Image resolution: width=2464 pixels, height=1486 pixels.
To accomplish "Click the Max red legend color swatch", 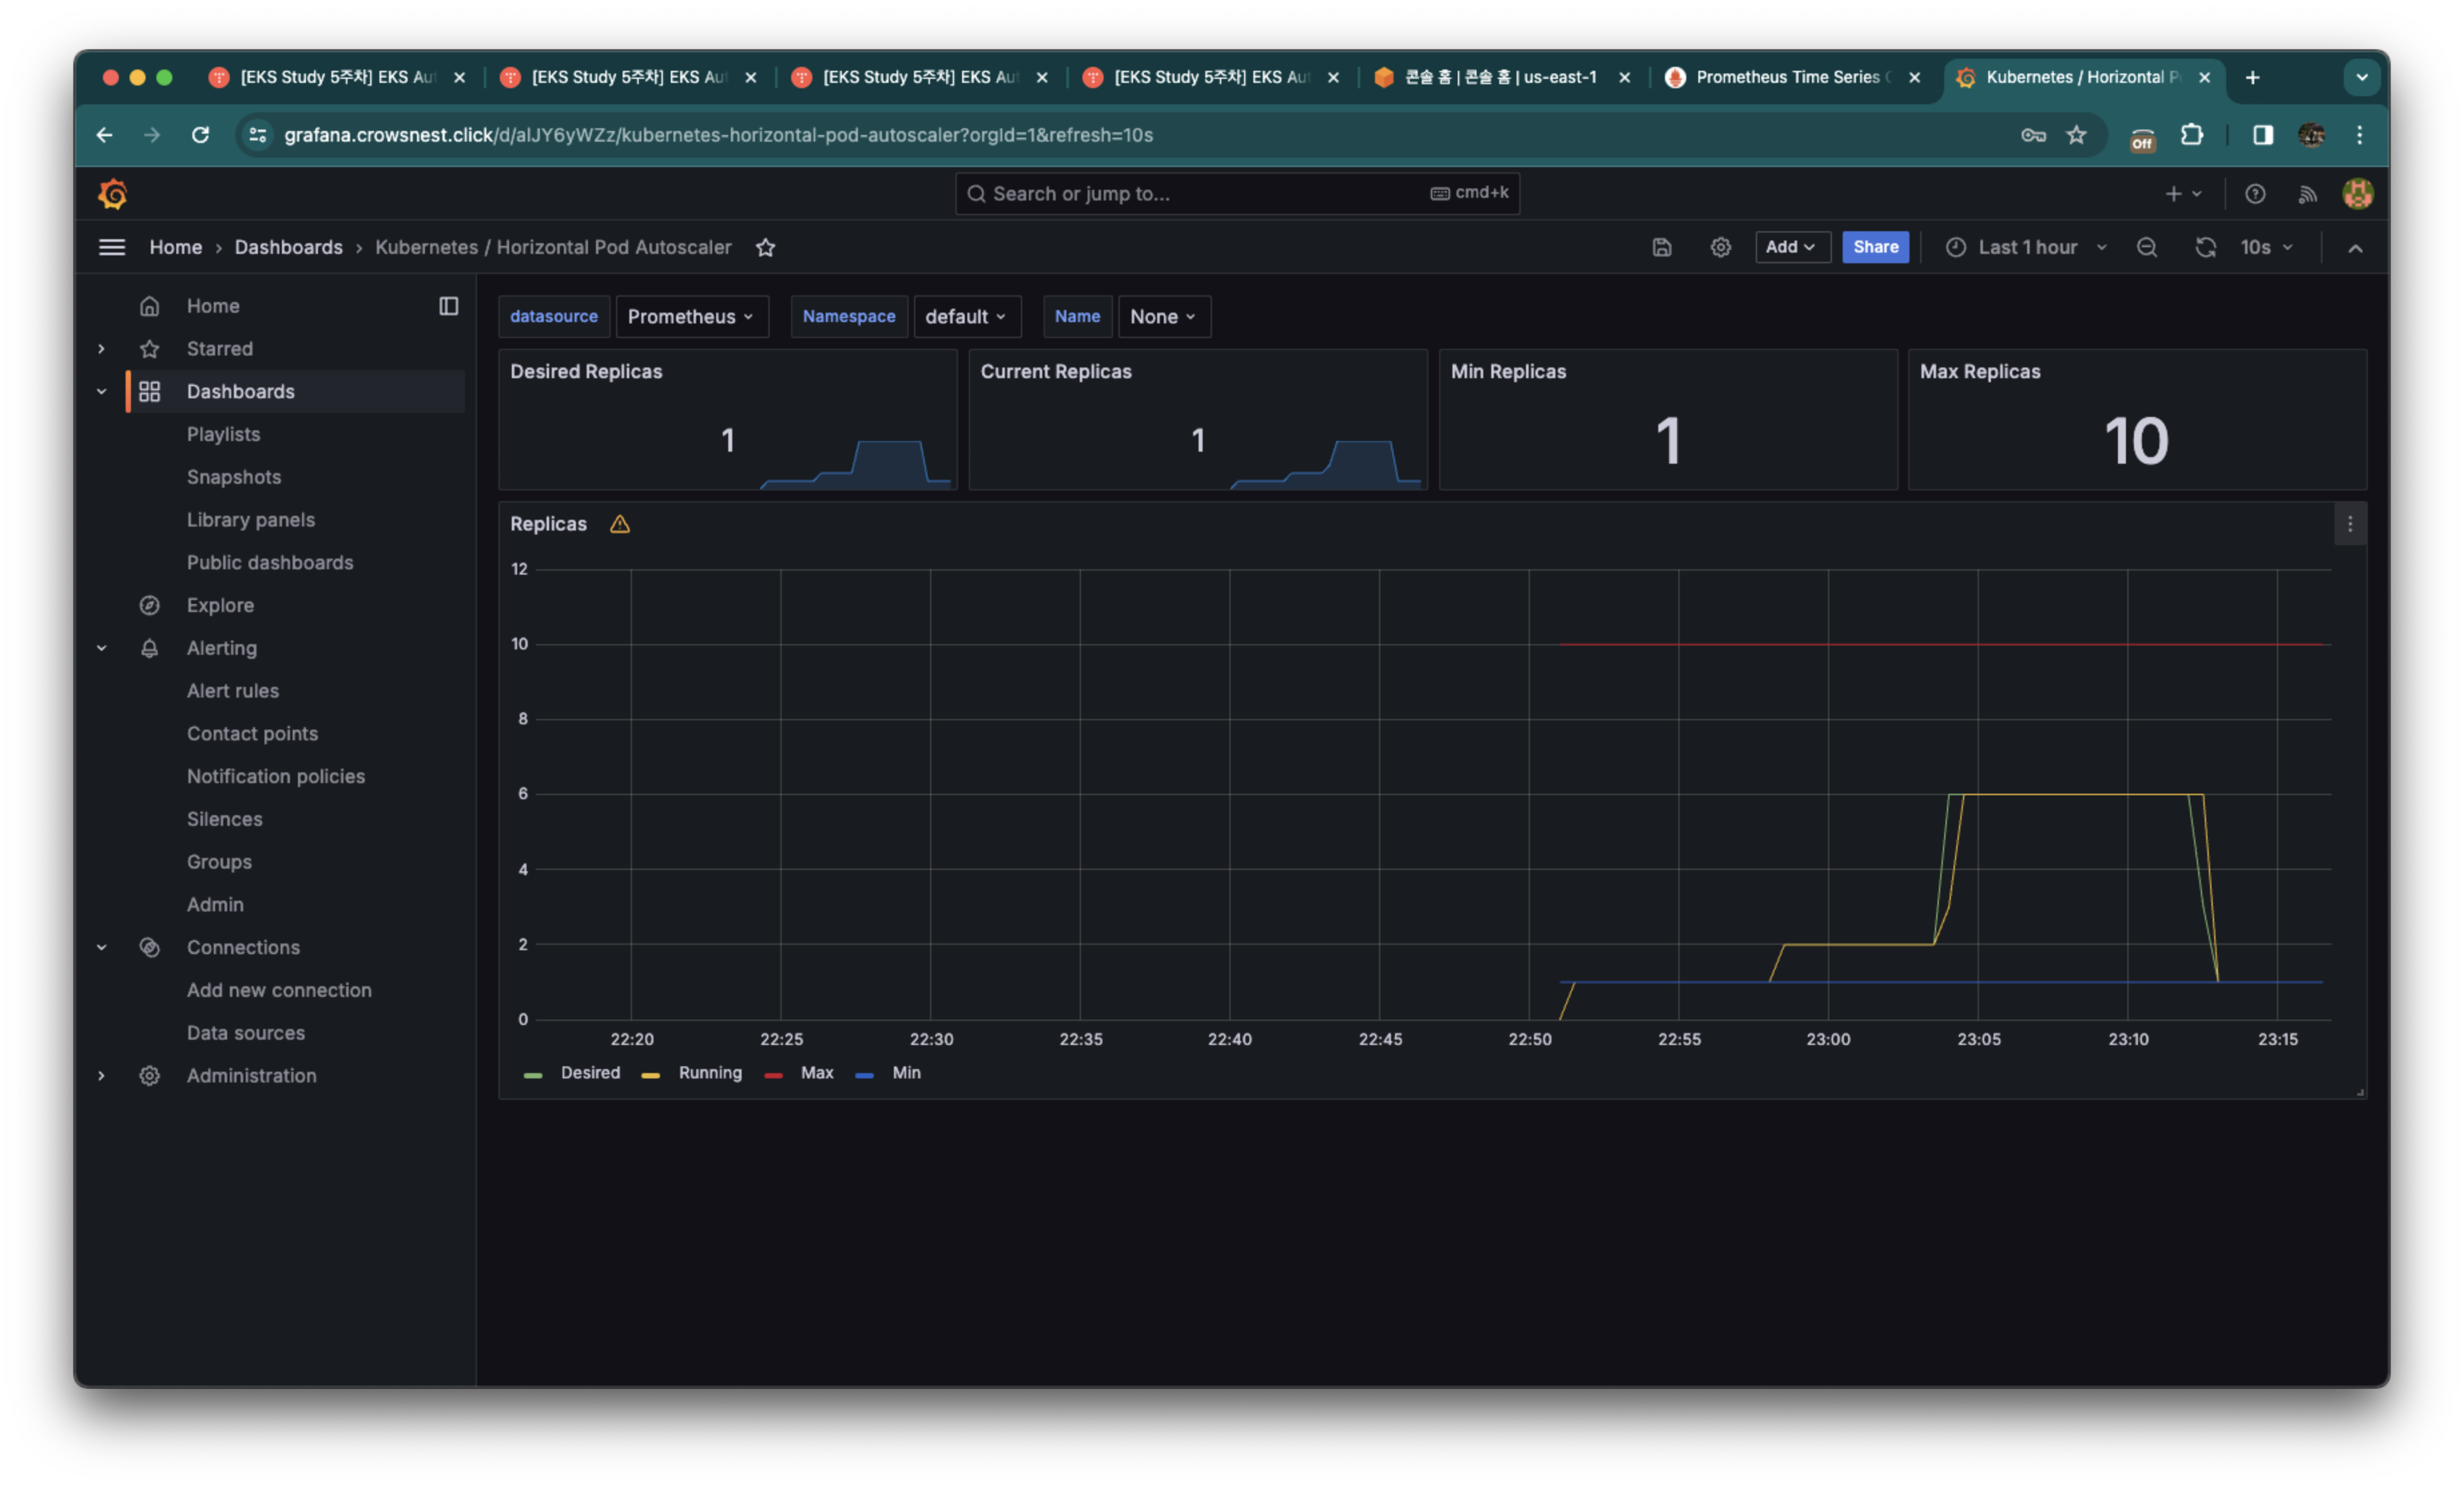I will coord(773,1075).
